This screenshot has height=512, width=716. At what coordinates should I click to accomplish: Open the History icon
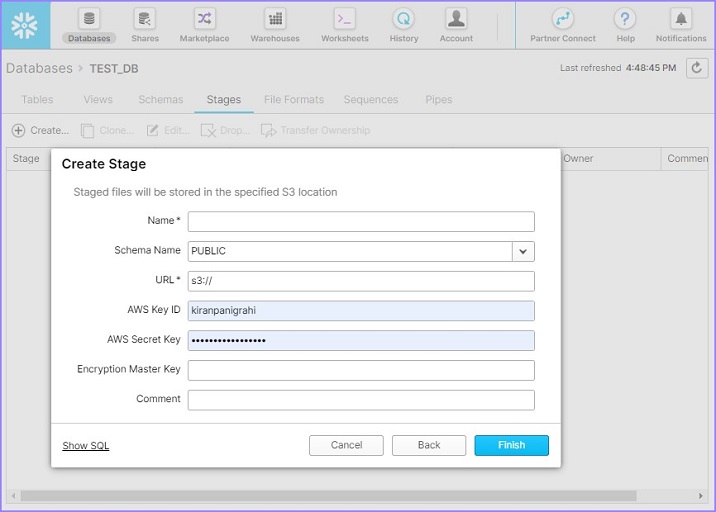click(404, 19)
